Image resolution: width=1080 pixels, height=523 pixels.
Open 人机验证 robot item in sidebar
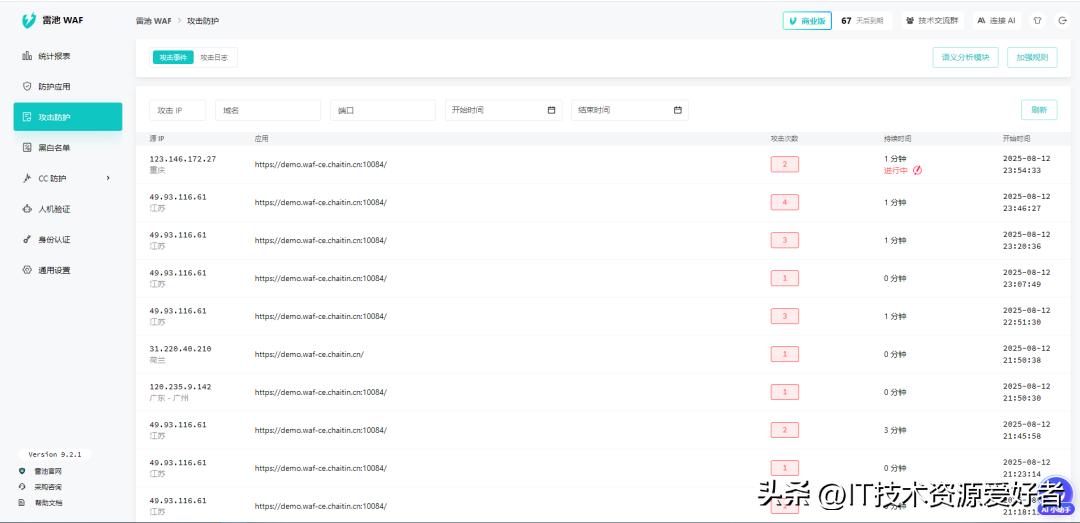pos(54,209)
